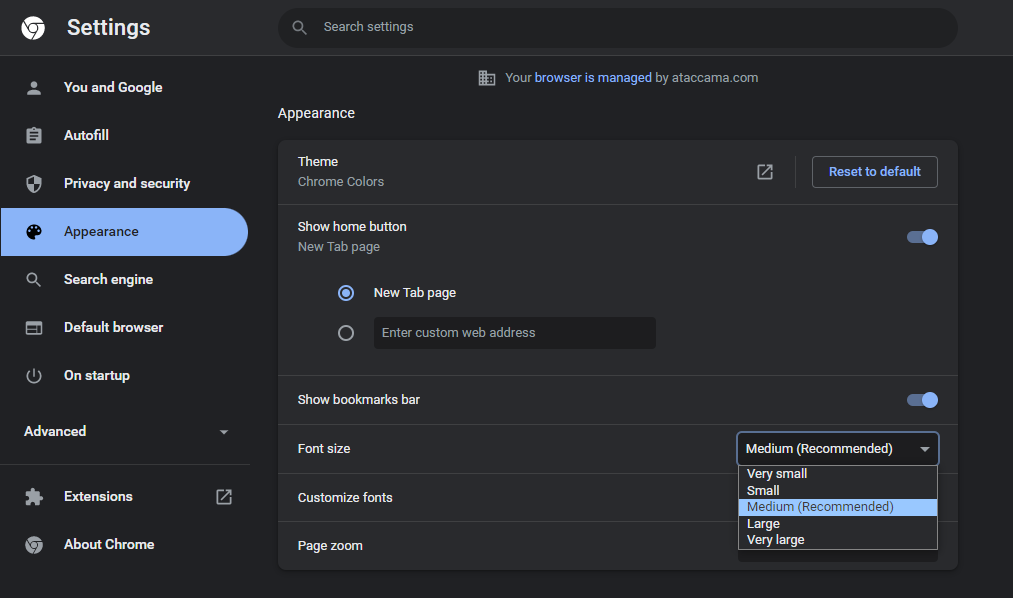Choose Very large from the font size list
The height and width of the screenshot is (598, 1013).
click(x=776, y=539)
